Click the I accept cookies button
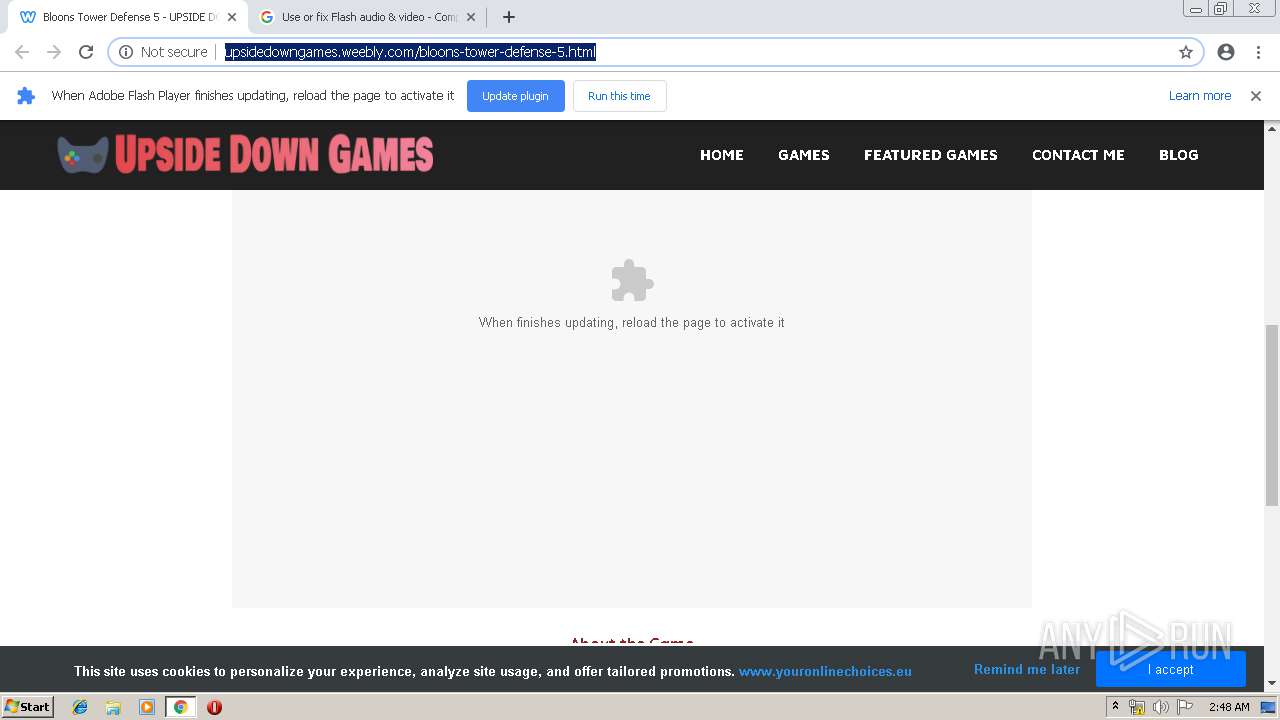1280x720 pixels. tap(1170, 669)
